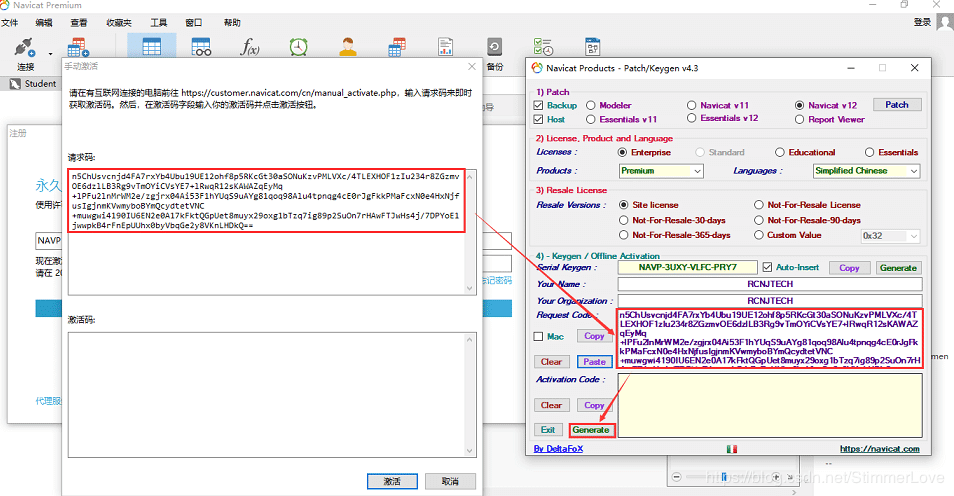The image size is (954, 496).
Task: Click the Exit button in Keygen
Action: click(548, 430)
